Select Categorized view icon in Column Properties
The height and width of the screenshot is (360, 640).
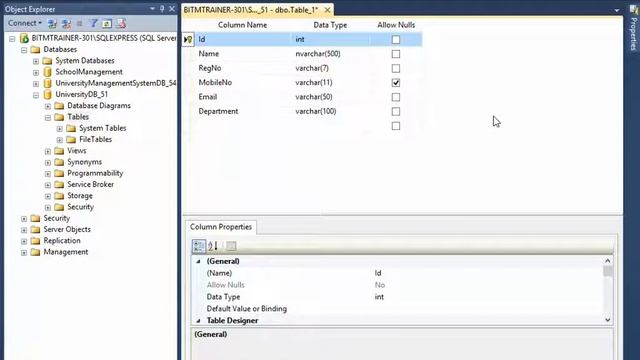199,246
